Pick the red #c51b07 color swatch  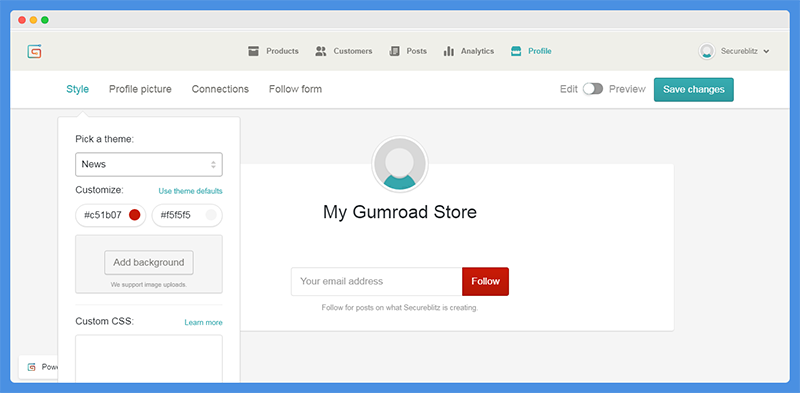[135, 215]
